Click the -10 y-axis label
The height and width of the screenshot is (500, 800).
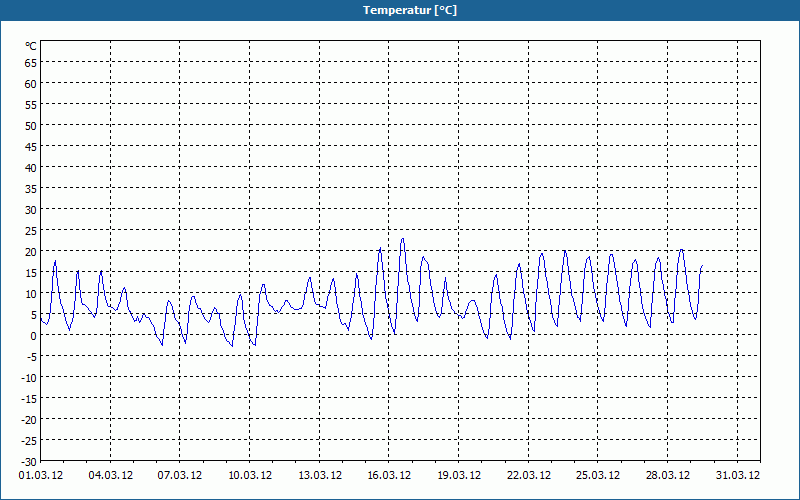(x=29, y=378)
